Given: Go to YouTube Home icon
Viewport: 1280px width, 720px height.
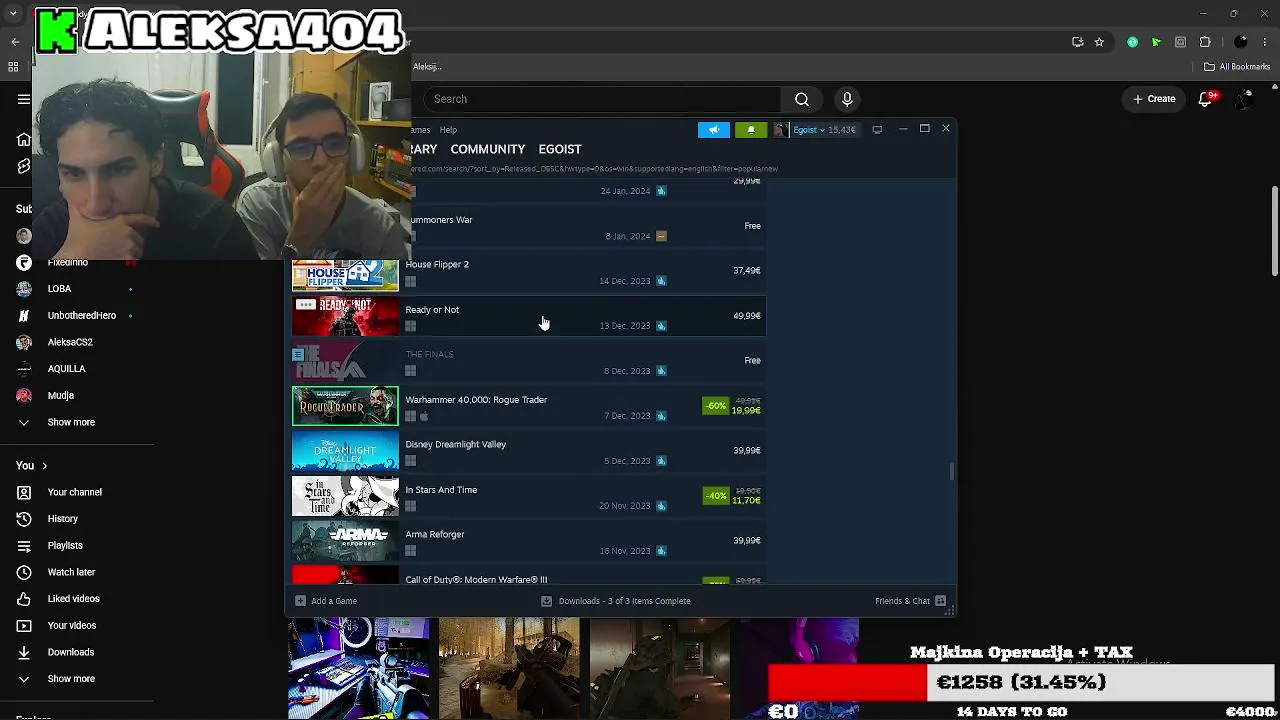Looking at the screenshot, I should click(24, 140).
